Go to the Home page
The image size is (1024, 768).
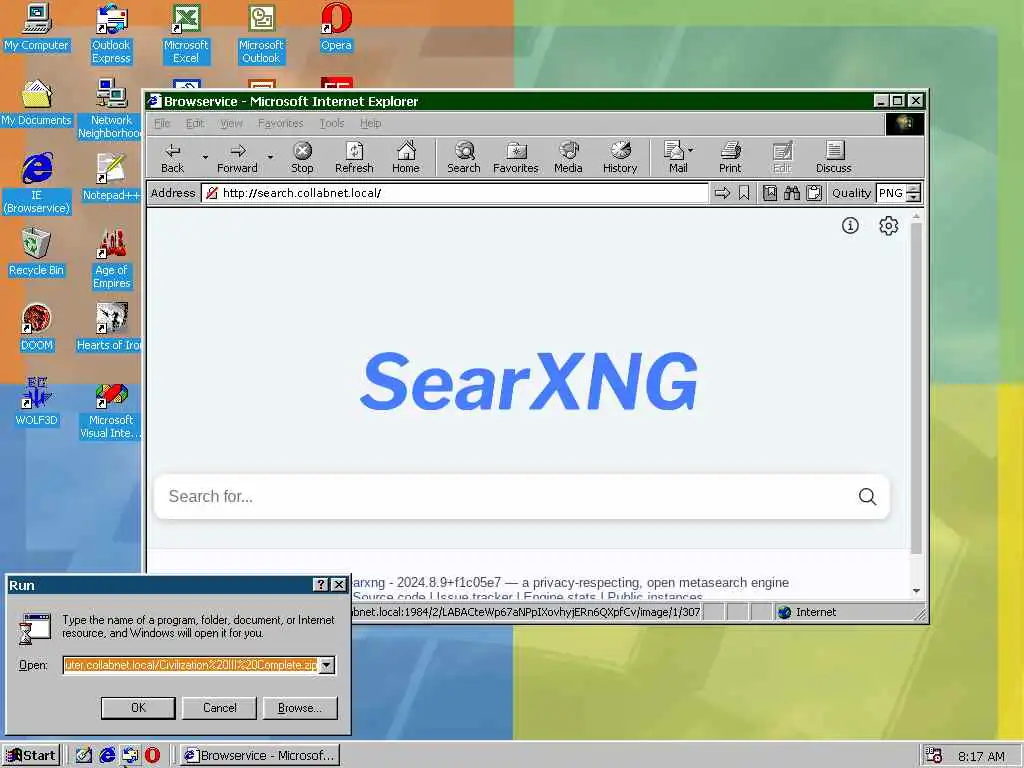406,157
